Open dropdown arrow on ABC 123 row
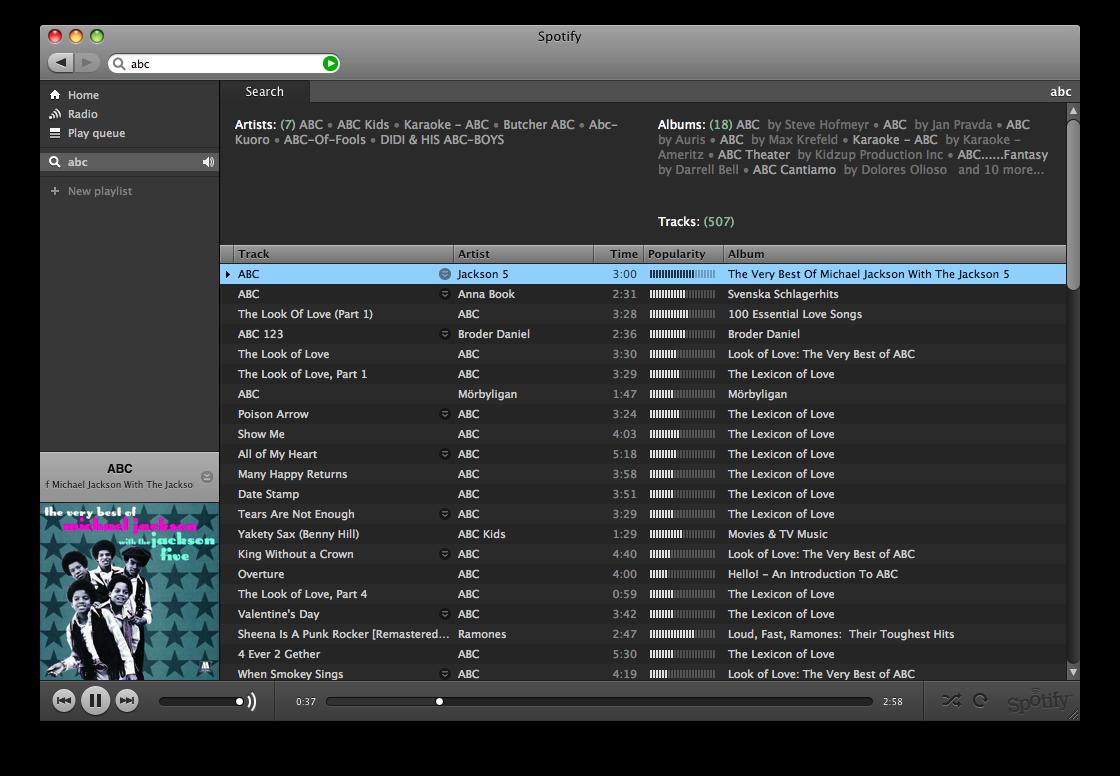This screenshot has height=776, width=1120. click(x=444, y=334)
